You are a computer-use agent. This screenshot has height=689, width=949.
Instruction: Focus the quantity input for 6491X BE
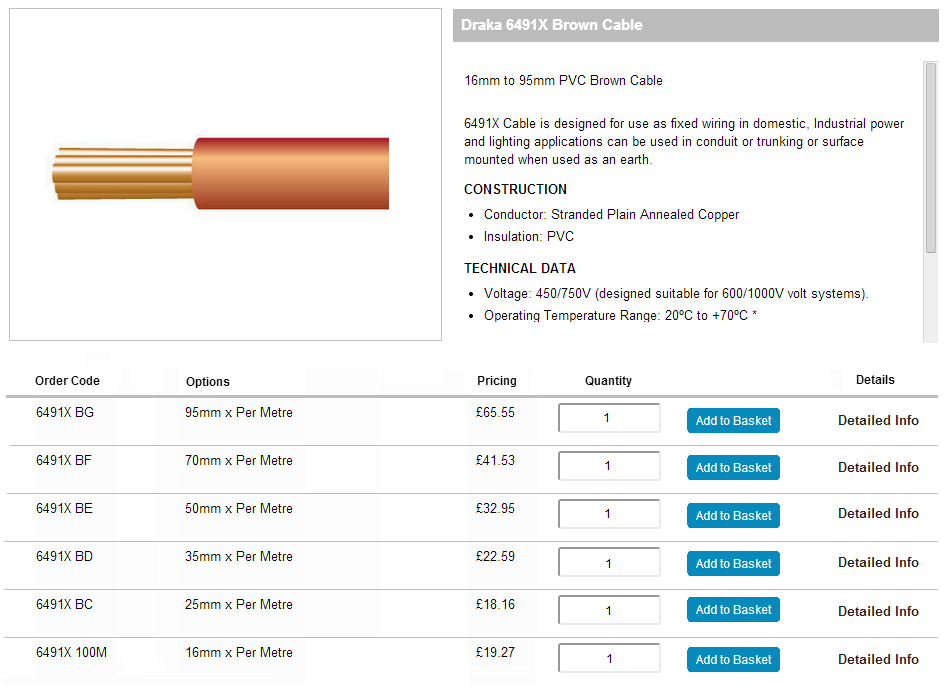[x=608, y=514]
